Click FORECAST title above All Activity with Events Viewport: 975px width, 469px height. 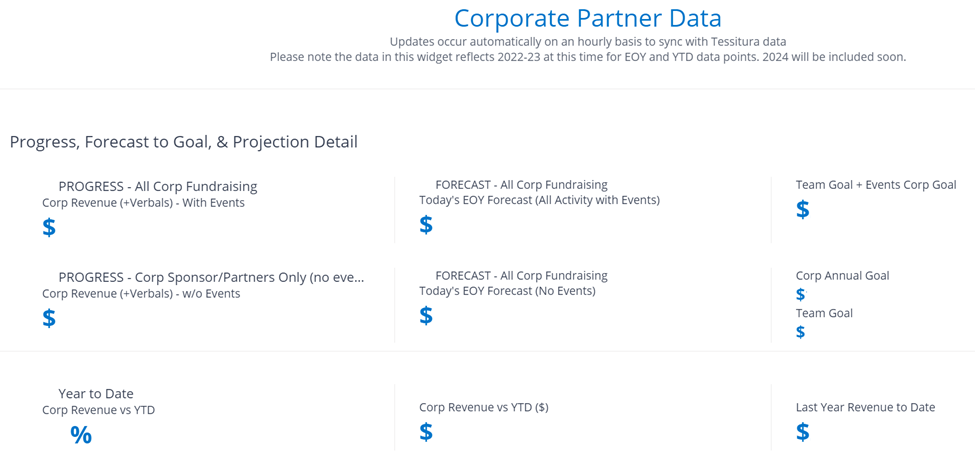pyautogui.click(x=521, y=185)
